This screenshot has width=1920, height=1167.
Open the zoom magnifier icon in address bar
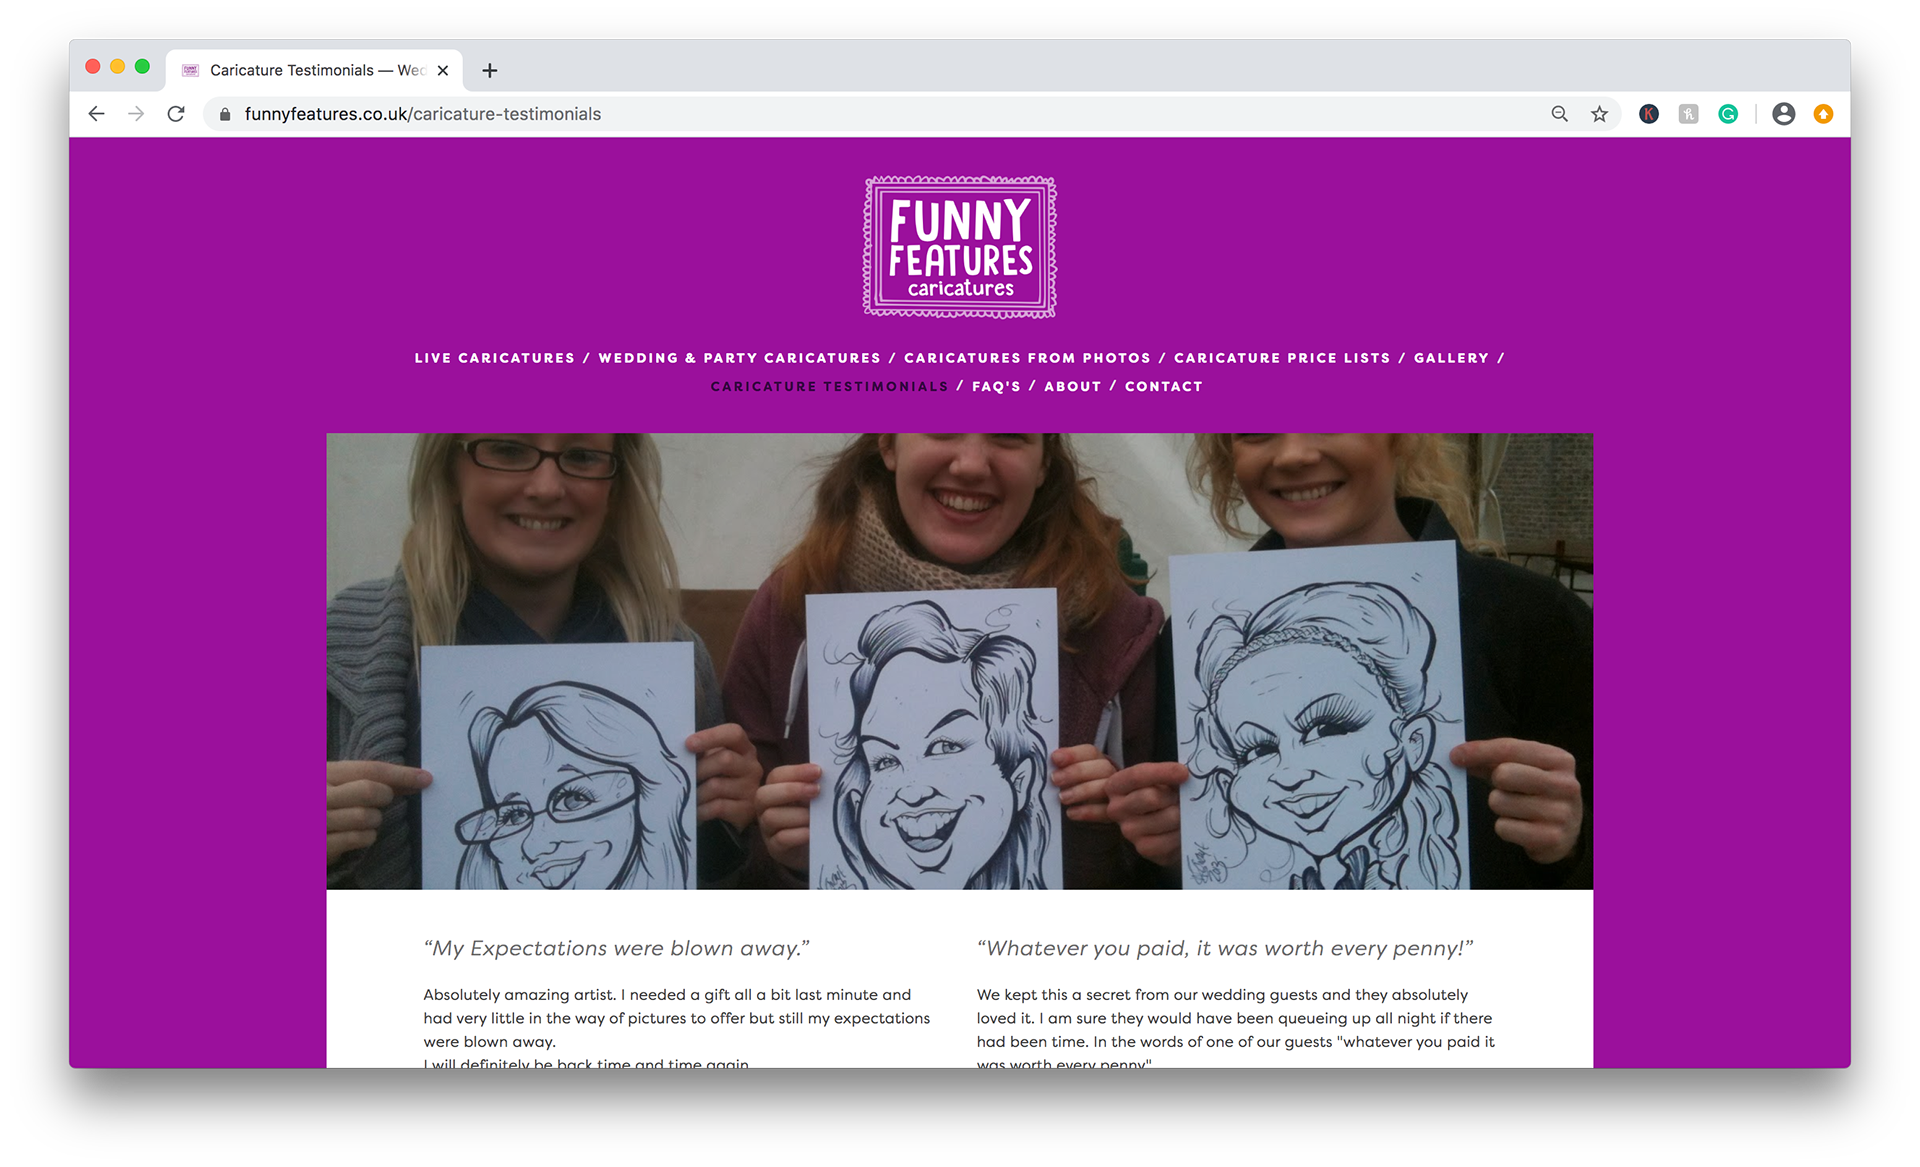[1559, 114]
